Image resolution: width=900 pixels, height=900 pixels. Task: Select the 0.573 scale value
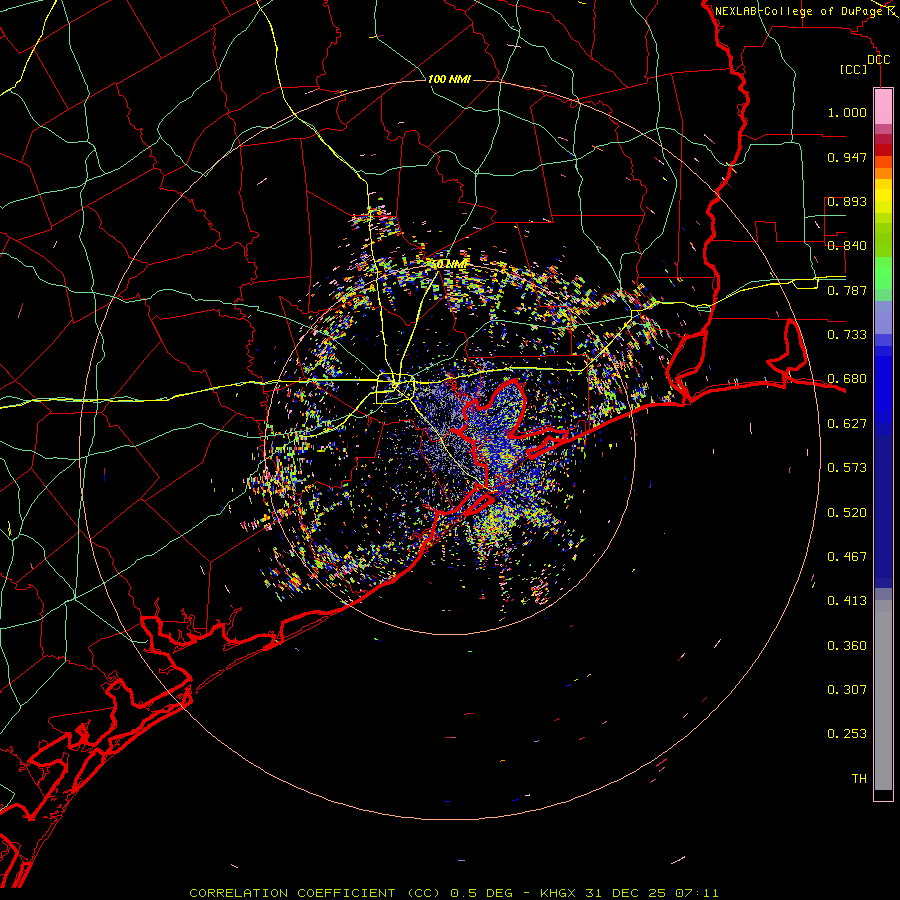847,468
